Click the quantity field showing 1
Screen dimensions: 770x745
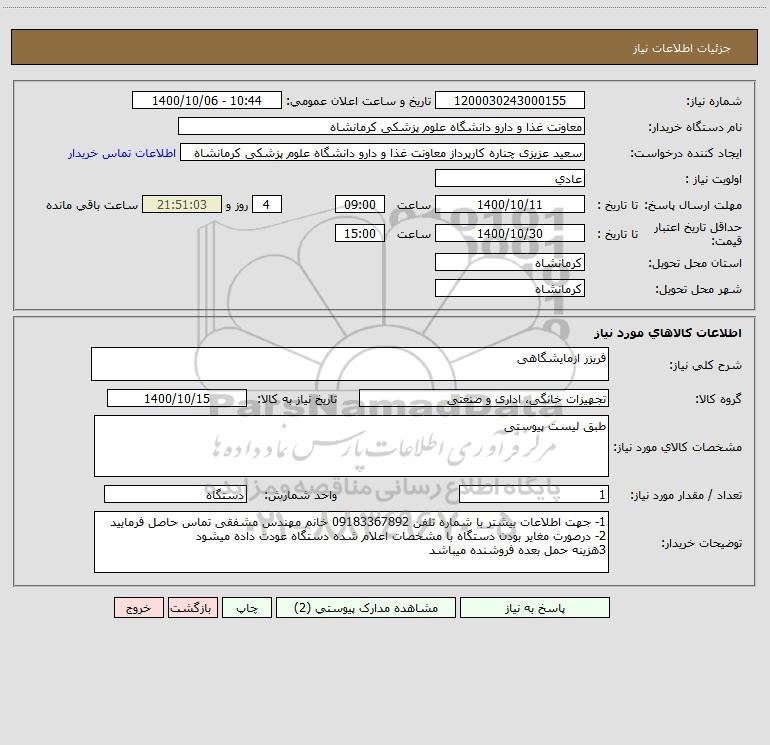[x=534, y=494]
